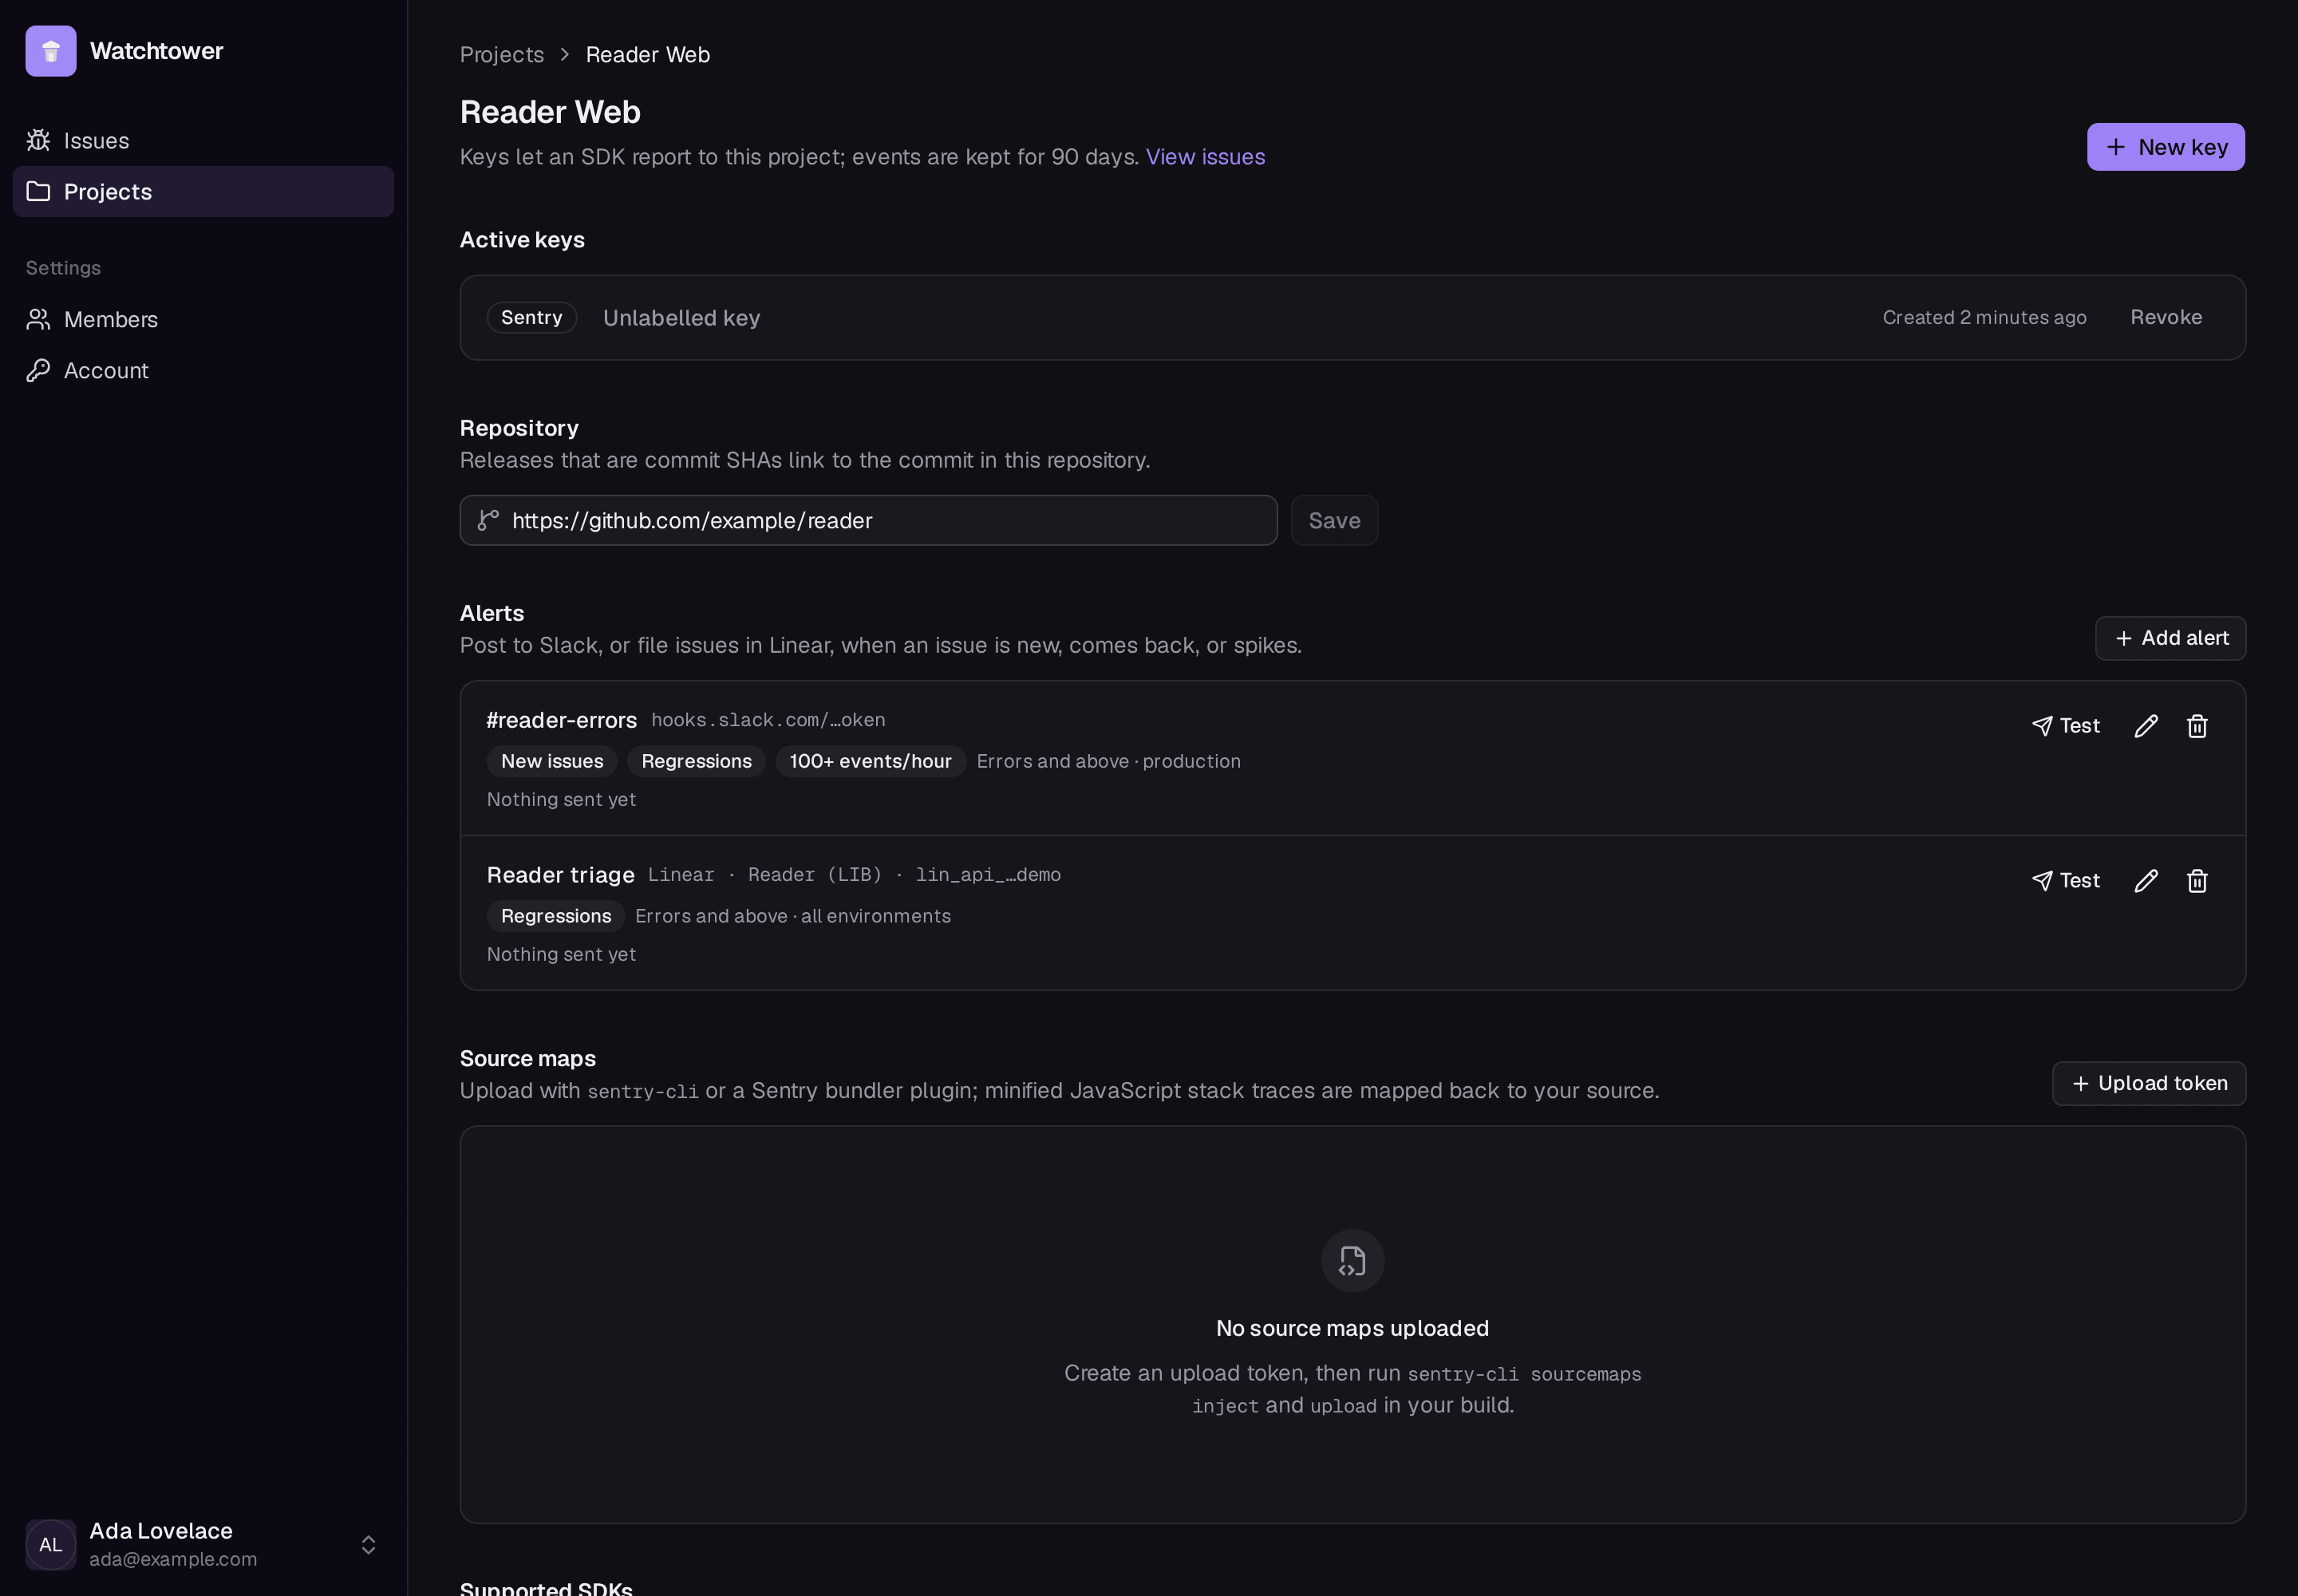Revoke the Unlabelled key
Viewport: 2298px width, 1596px height.
pyautogui.click(x=2166, y=318)
